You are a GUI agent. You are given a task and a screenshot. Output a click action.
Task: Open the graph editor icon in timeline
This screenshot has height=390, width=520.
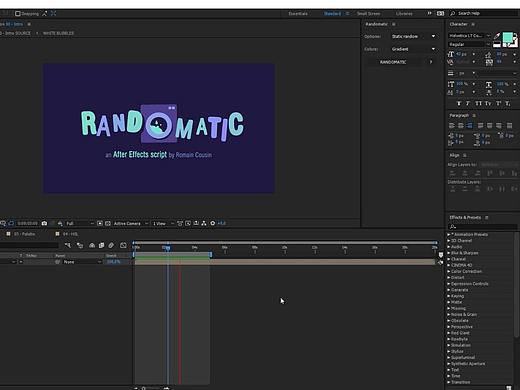tap(123, 246)
